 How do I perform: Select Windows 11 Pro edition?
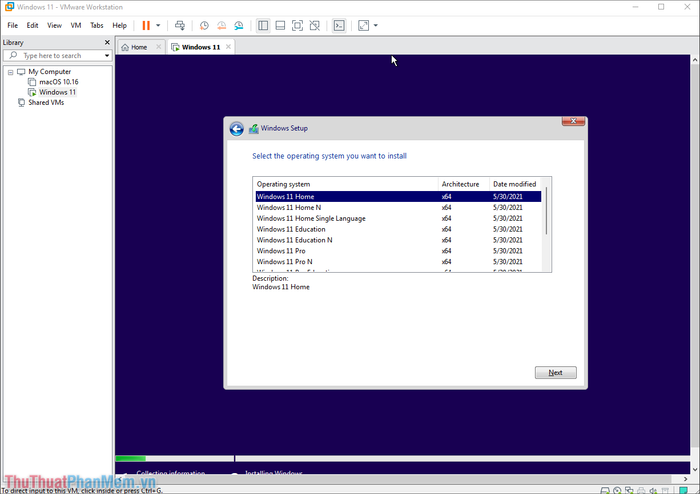[x=398, y=251]
